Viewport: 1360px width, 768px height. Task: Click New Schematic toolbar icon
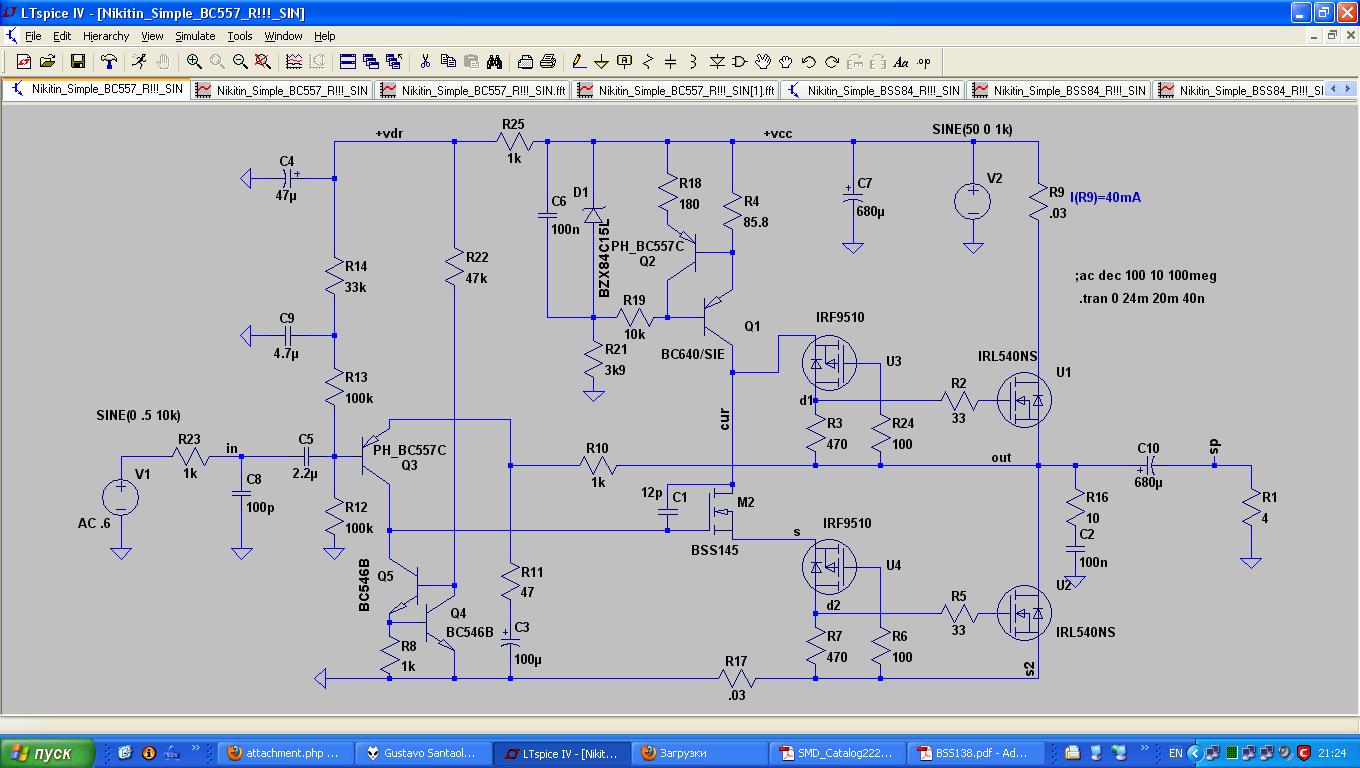[x=23, y=62]
